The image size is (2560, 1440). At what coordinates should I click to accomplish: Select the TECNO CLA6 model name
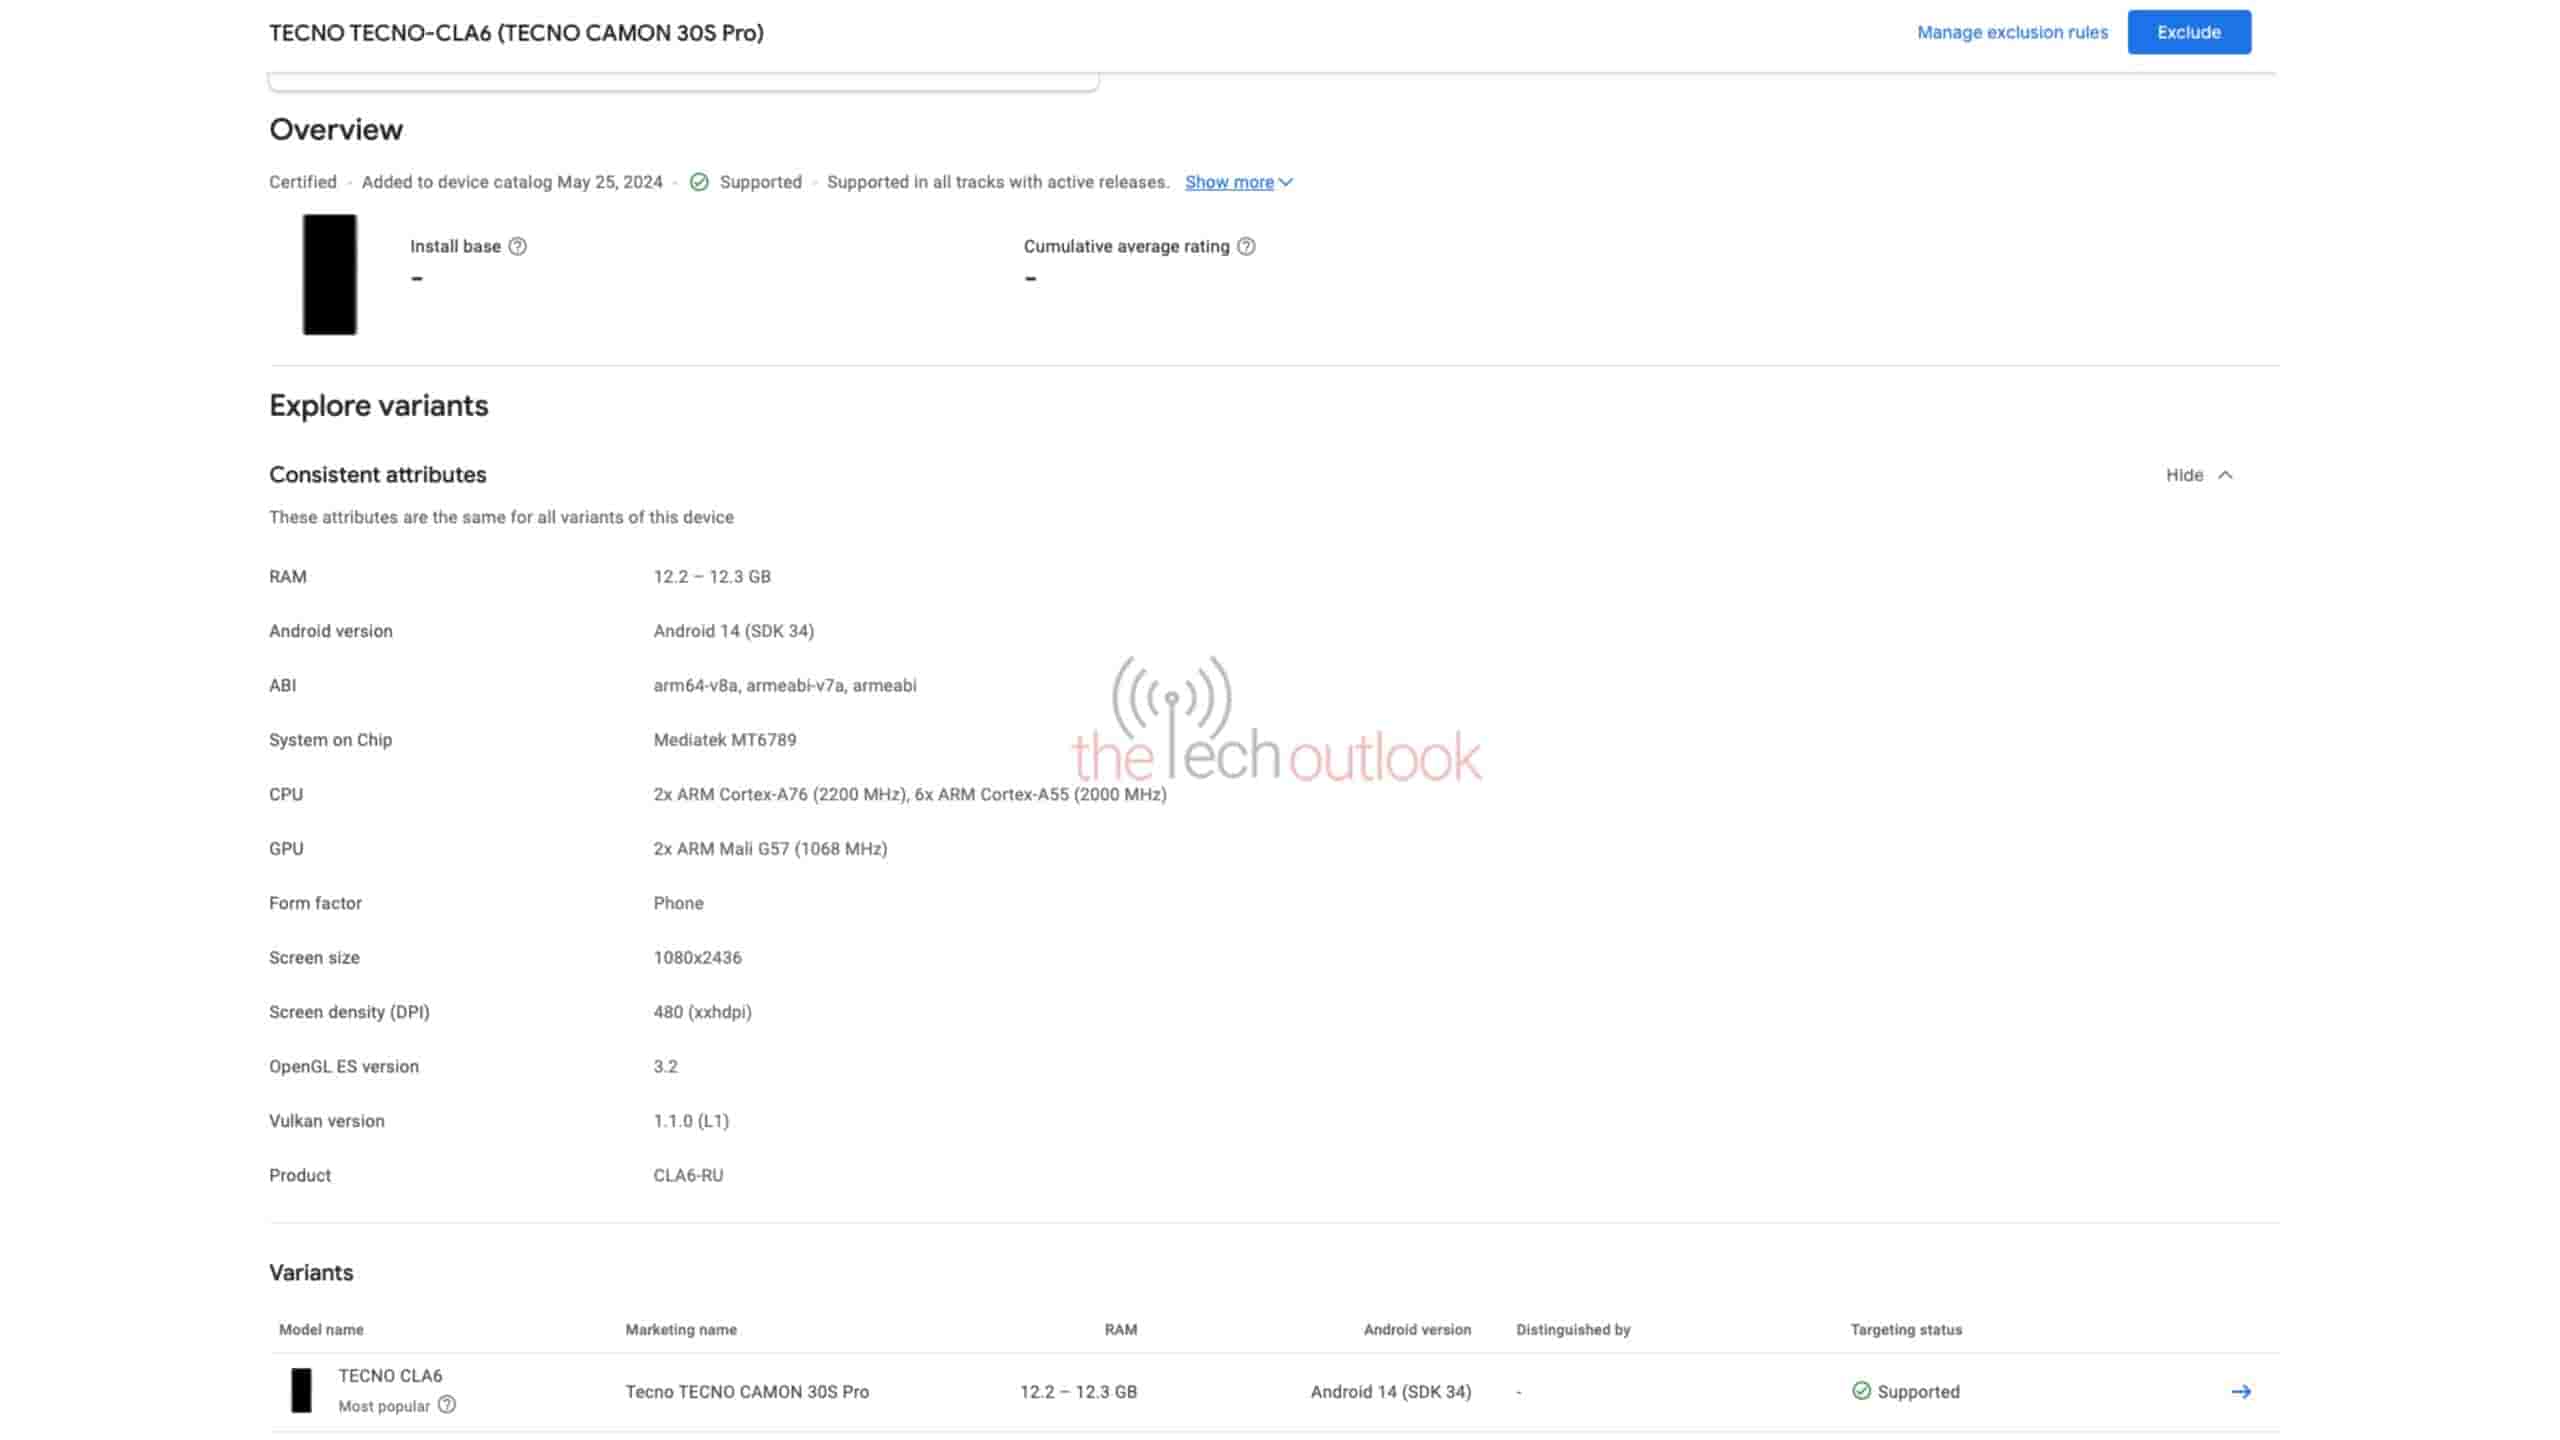(x=390, y=1375)
